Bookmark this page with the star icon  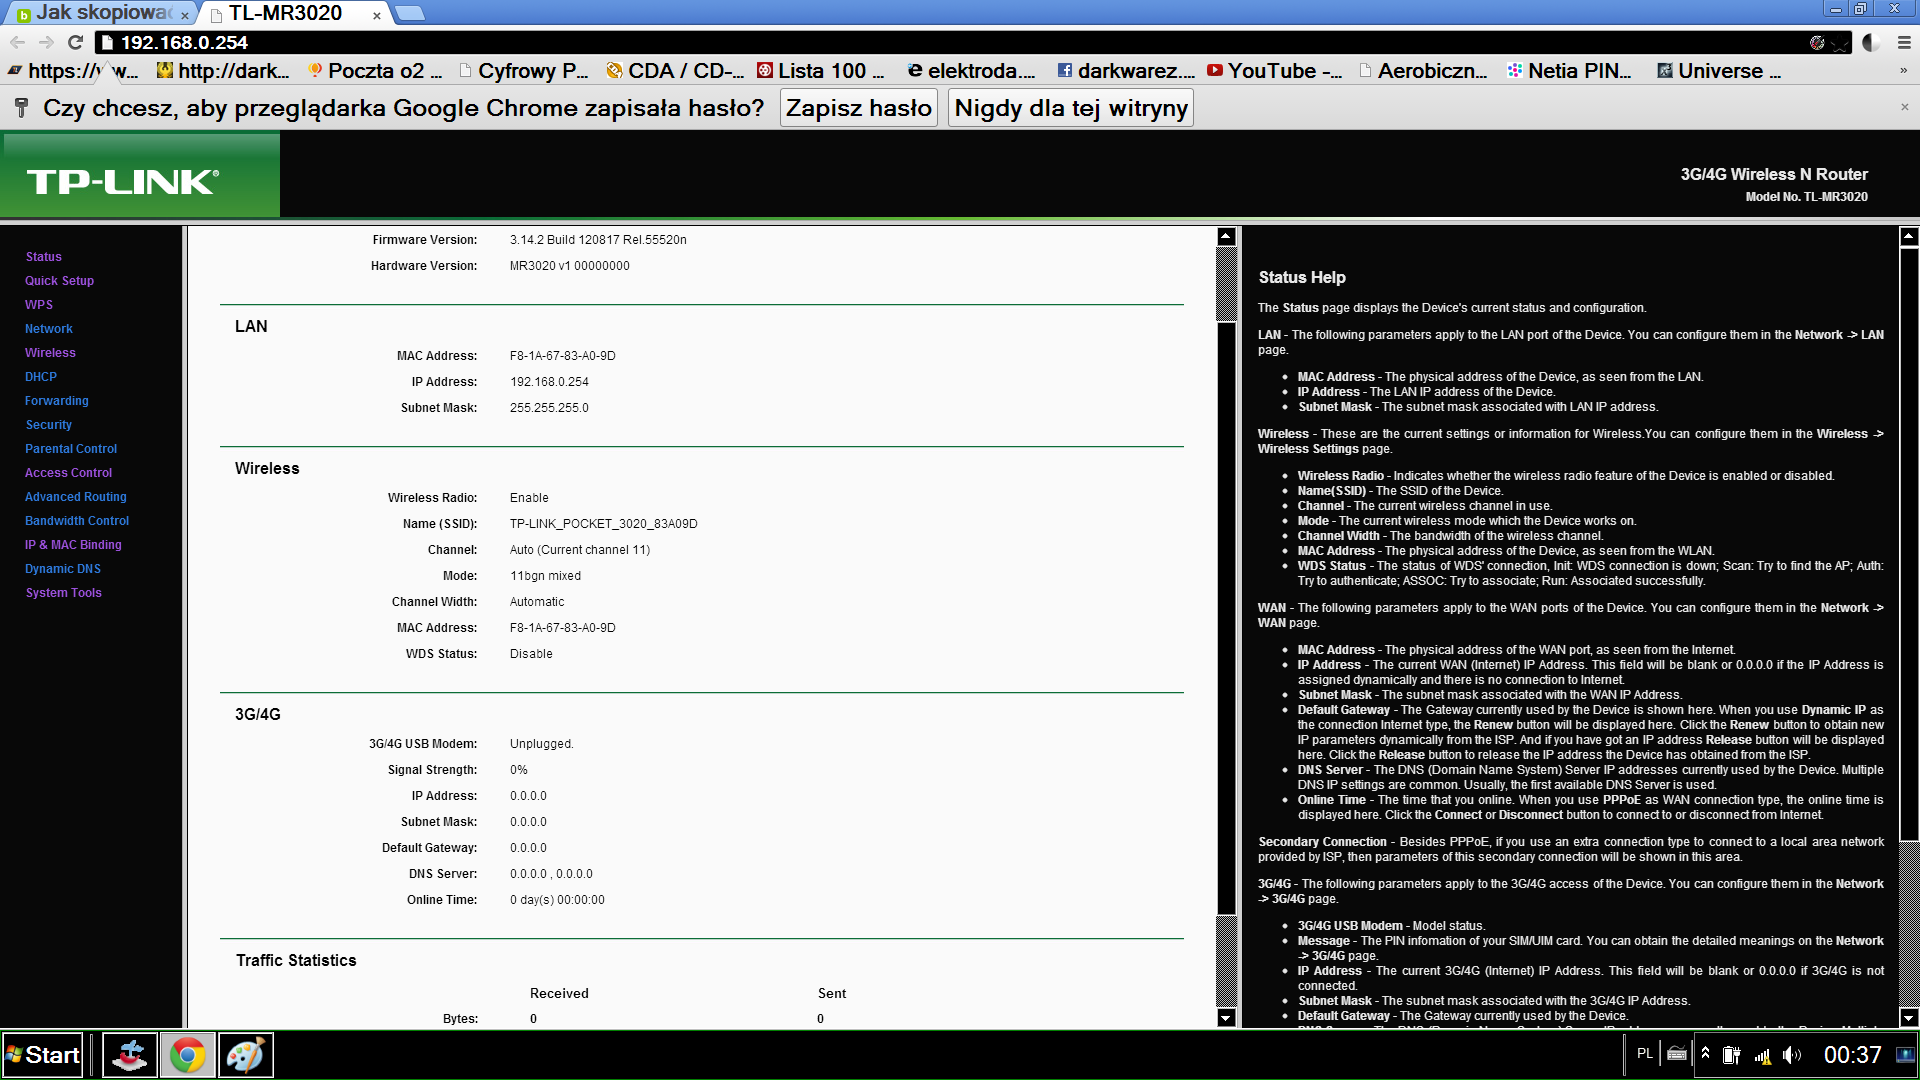(1840, 43)
